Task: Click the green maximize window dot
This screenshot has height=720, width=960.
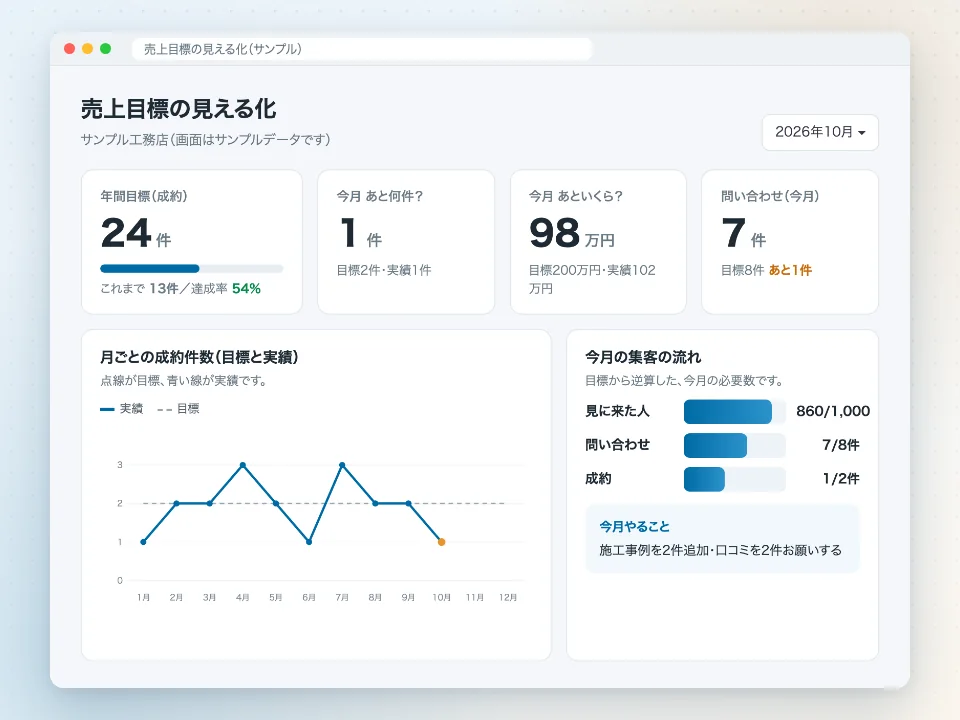Action: (x=105, y=49)
